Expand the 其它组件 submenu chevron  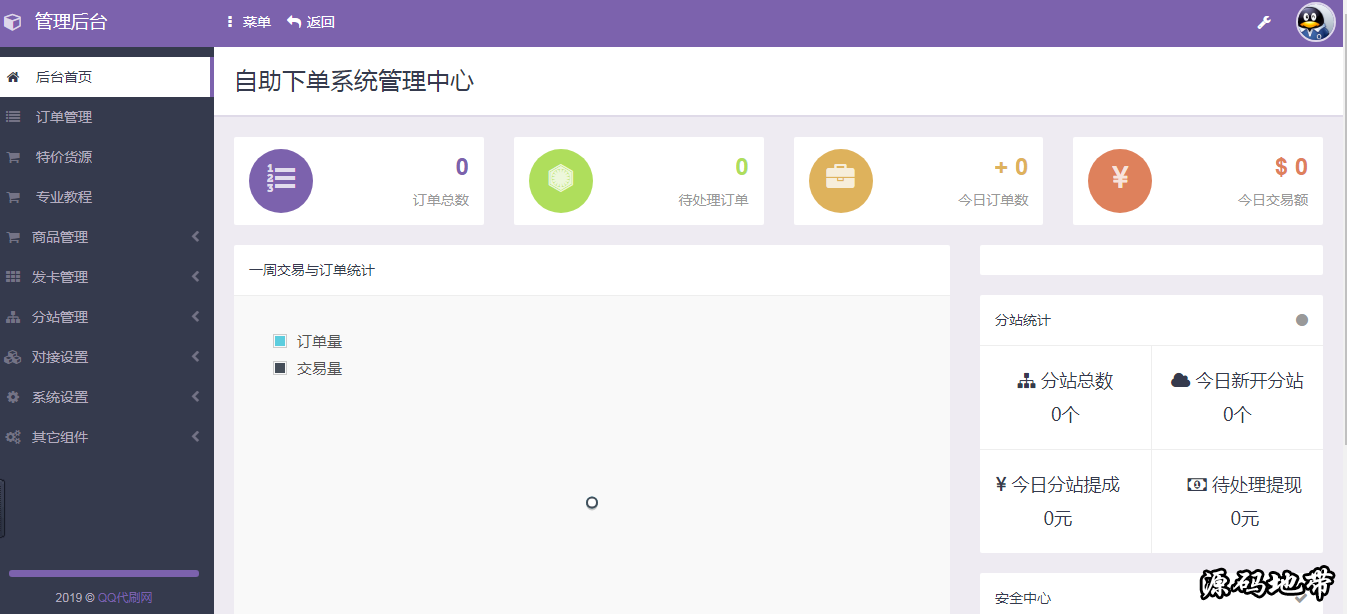[x=196, y=437]
